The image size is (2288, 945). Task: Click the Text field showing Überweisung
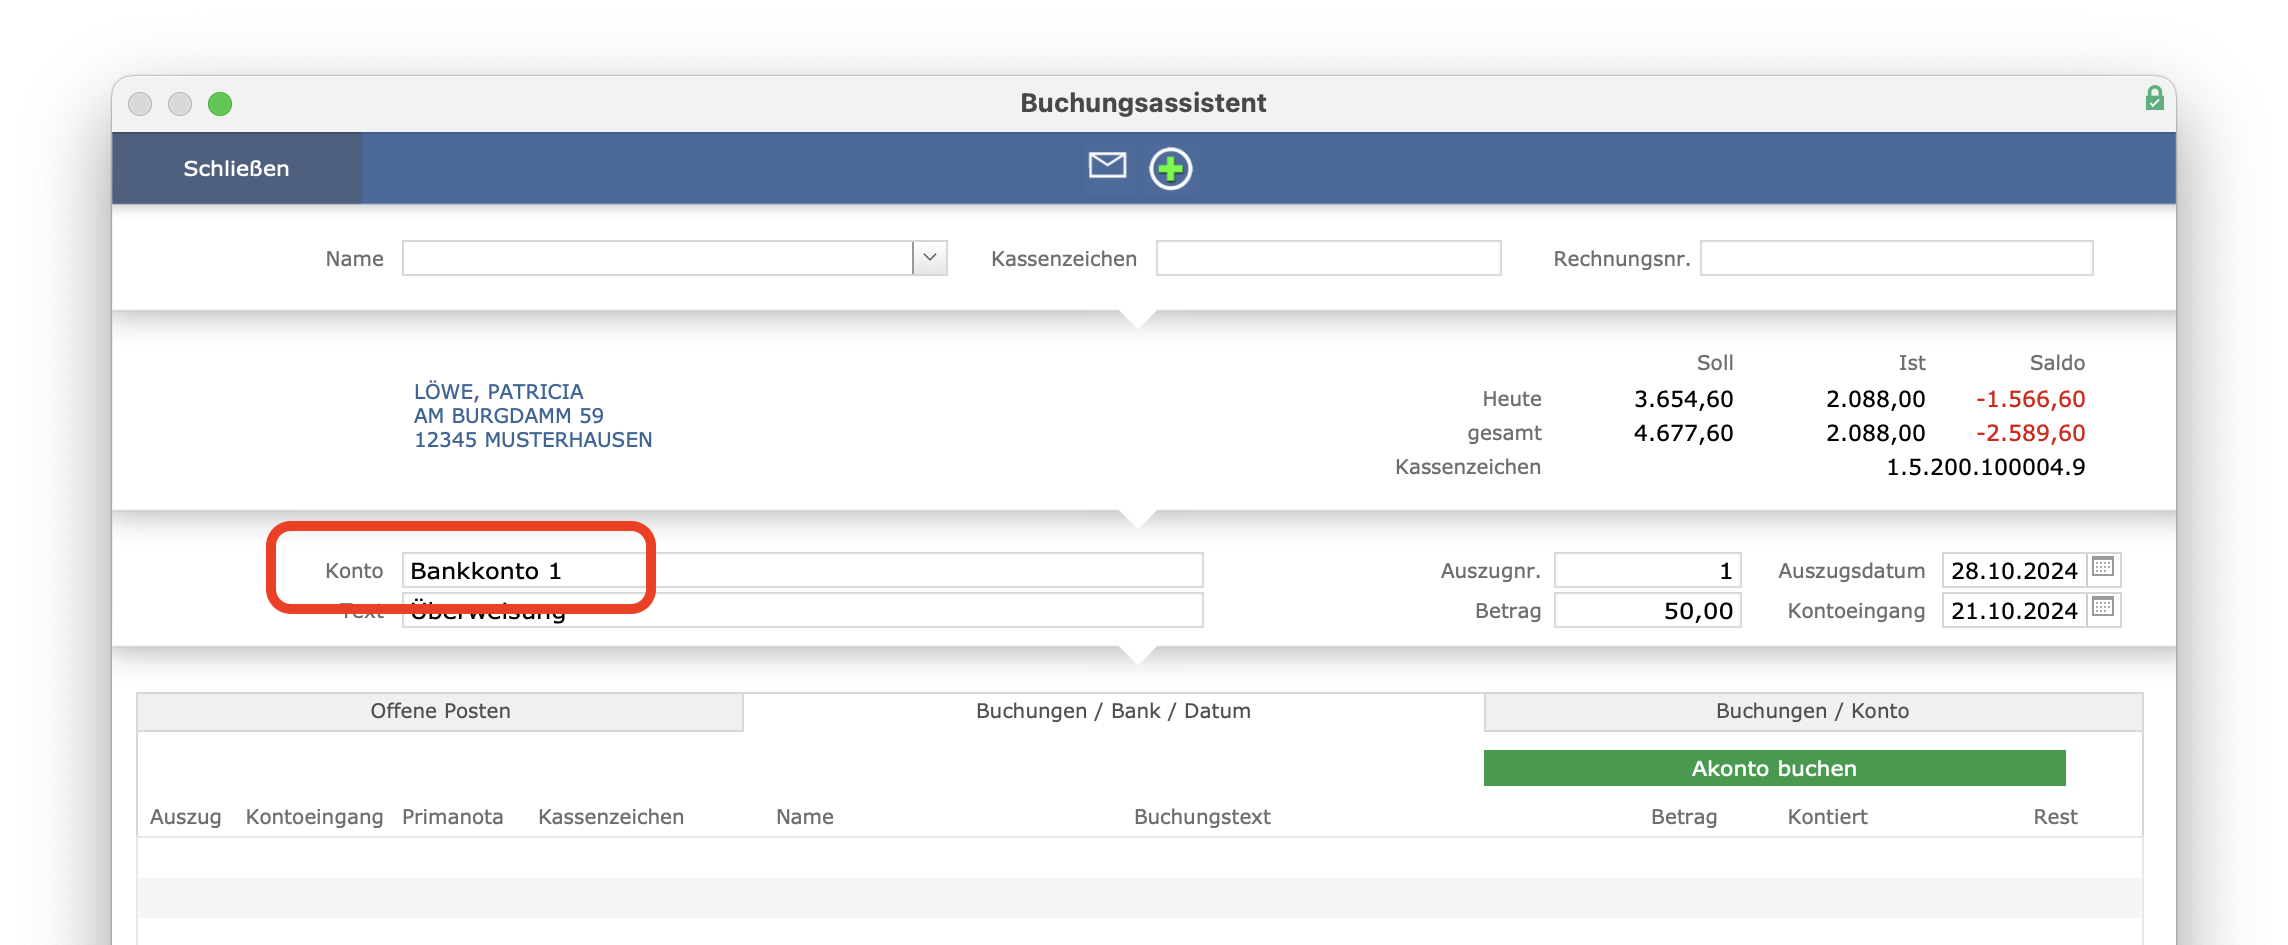tap(802, 610)
